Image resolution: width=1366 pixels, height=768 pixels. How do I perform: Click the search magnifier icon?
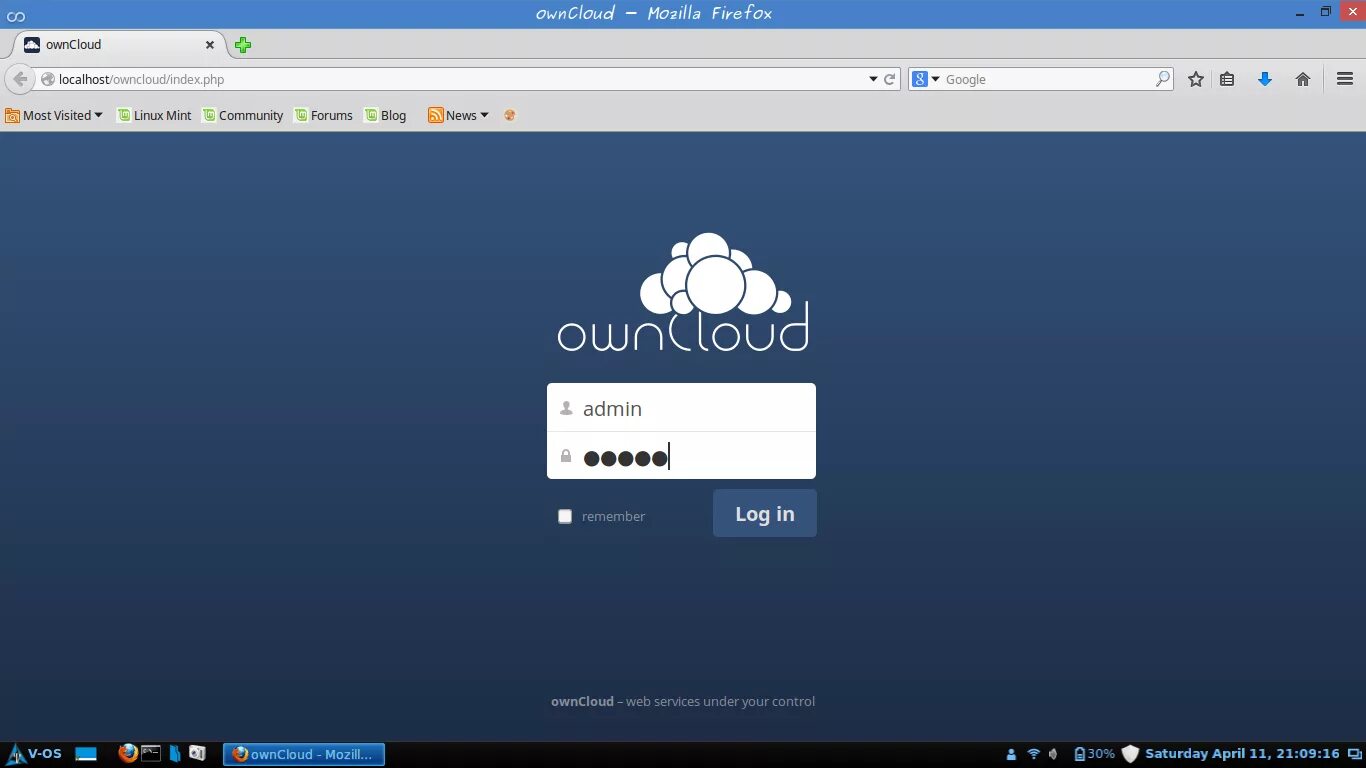1163,79
